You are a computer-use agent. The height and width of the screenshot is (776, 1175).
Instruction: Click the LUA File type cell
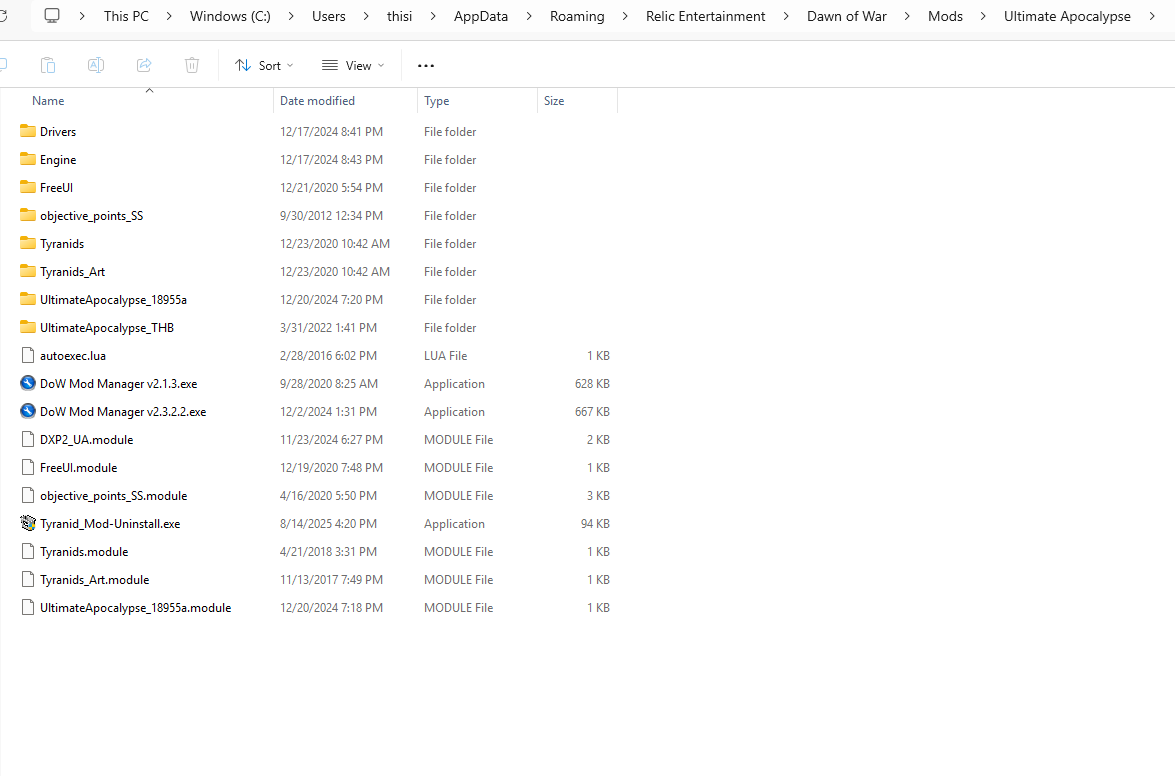(x=445, y=356)
